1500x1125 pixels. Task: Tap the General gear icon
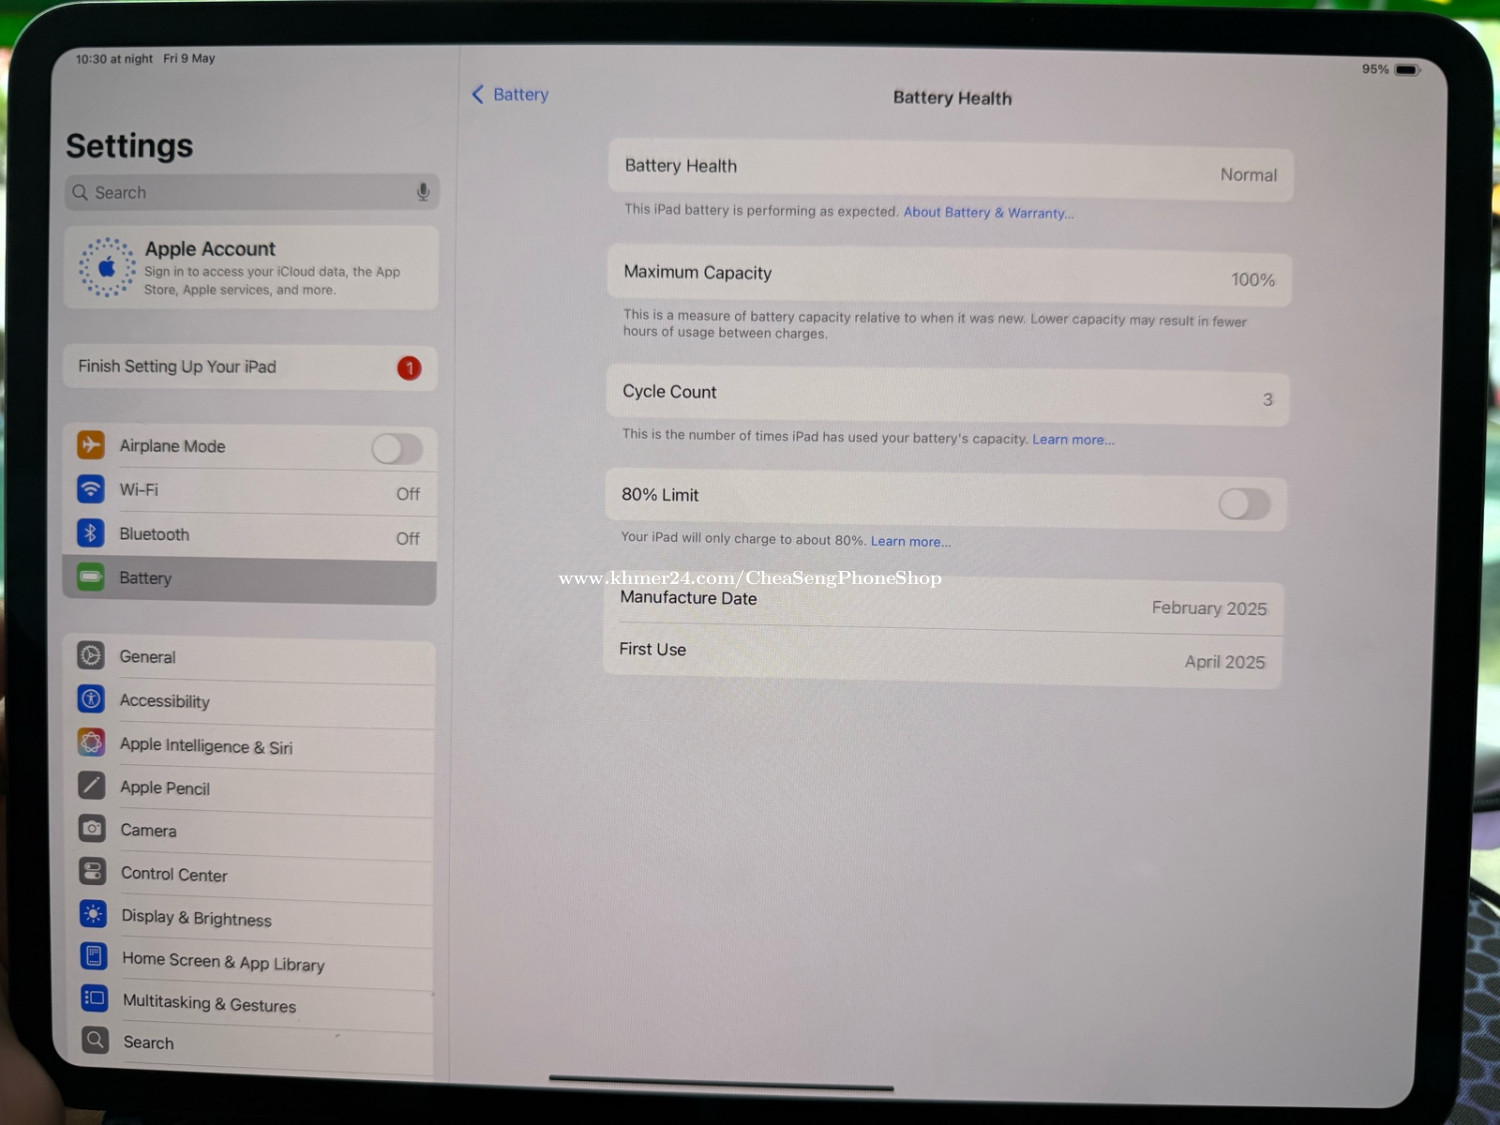(91, 656)
